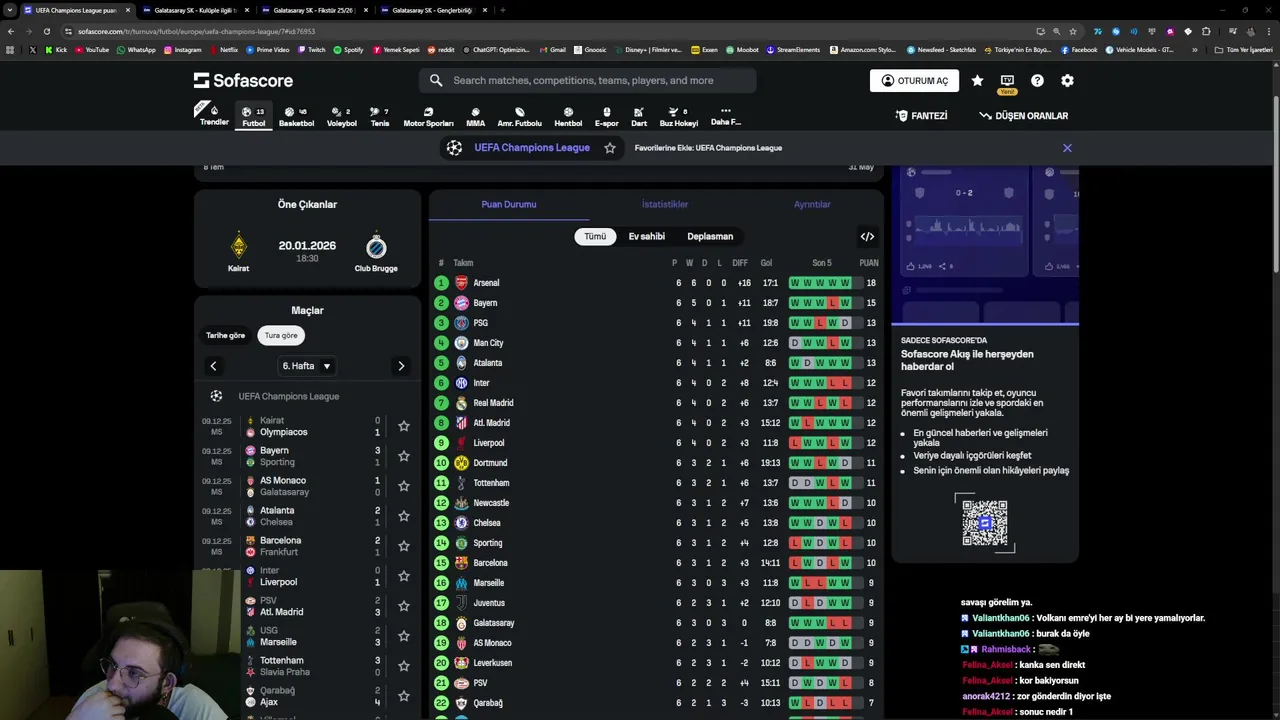This screenshot has height=720, width=1280.
Task: Select the Ev sahibi standings filter
Action: tap(646, 237)
